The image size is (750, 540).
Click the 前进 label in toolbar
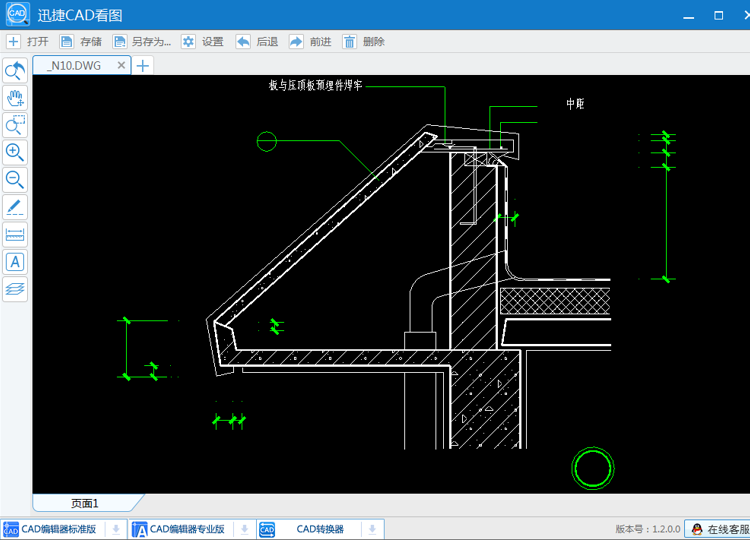pyautogui.click(x=320, y=42)
